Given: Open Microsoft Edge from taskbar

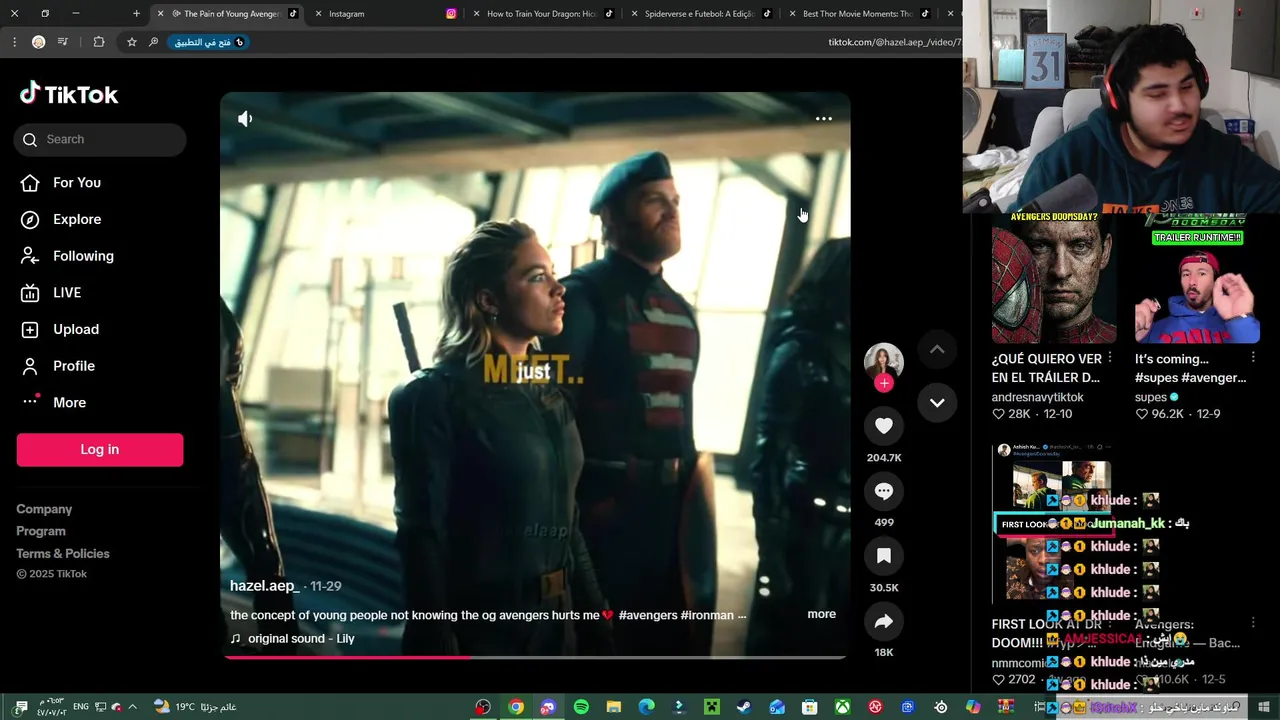Looking at the screenshot, I should (x=647, y=707).
